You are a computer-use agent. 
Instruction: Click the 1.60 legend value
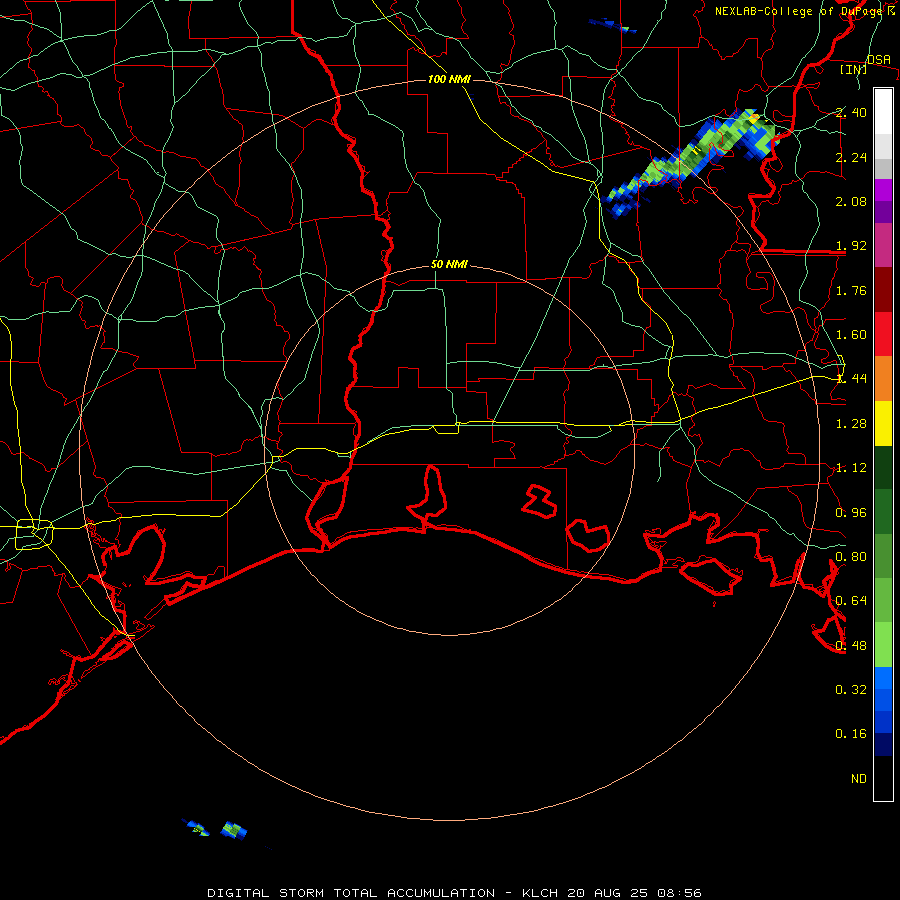point(851,335)
